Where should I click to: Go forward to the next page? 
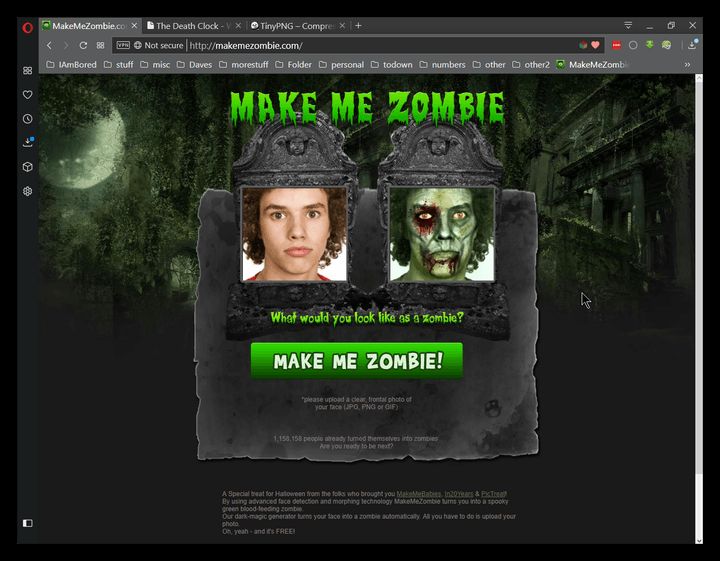tap(66, 45)
